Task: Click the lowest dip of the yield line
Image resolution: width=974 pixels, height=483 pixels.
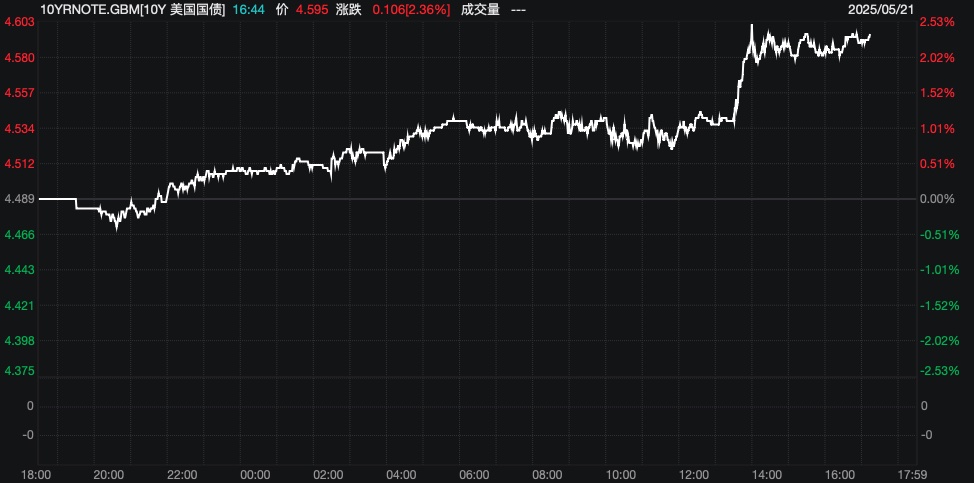Action: [117, 227]
